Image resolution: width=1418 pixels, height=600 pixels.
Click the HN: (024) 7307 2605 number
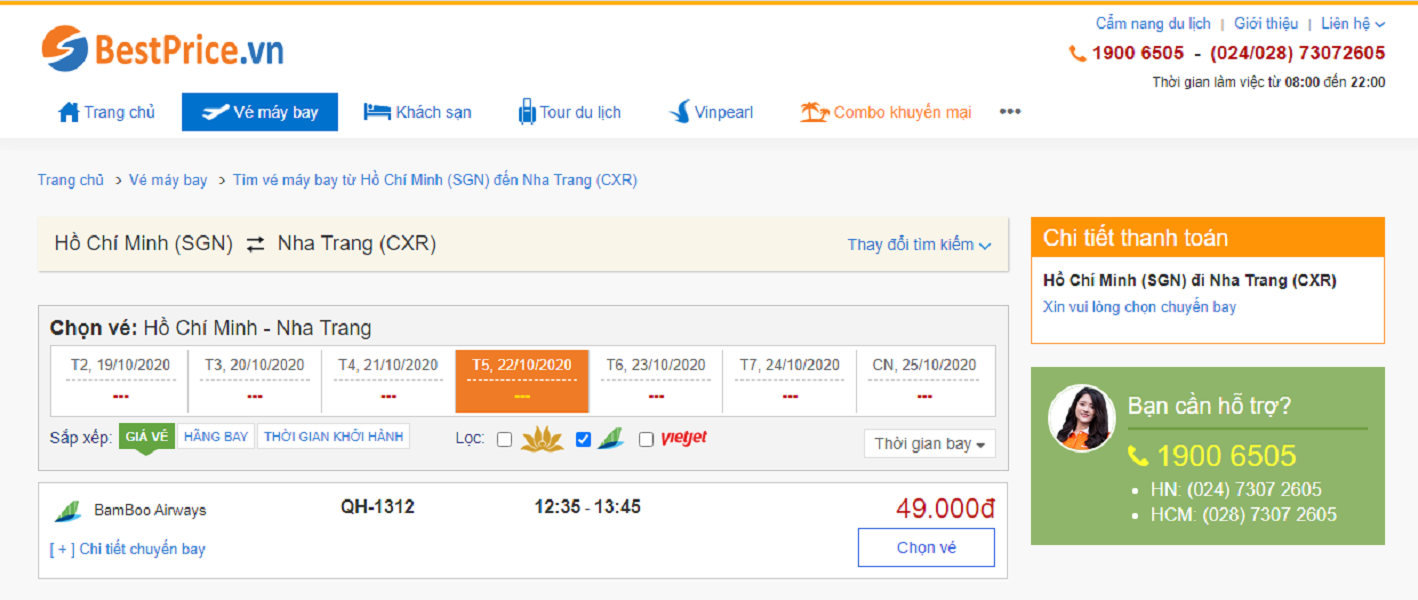click(x=1236, y=490)
